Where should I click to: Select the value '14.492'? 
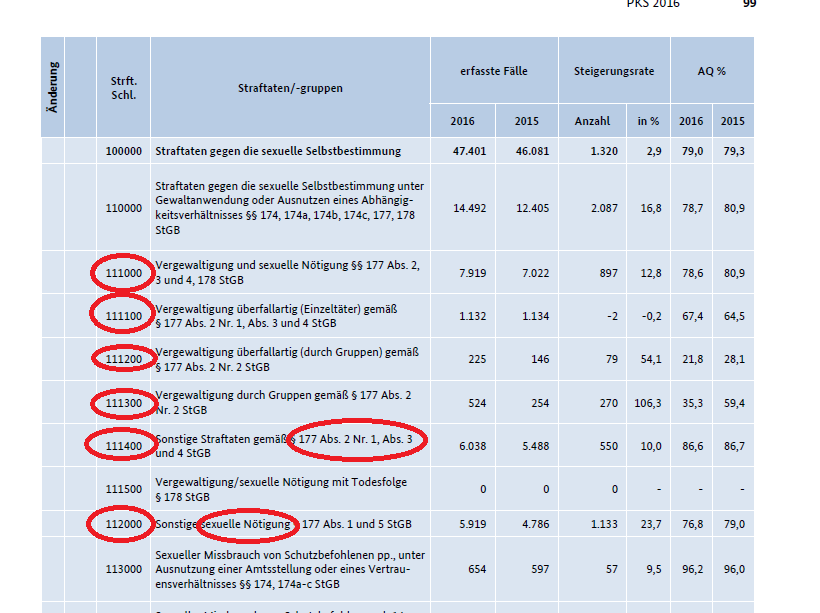pos(469,208)
